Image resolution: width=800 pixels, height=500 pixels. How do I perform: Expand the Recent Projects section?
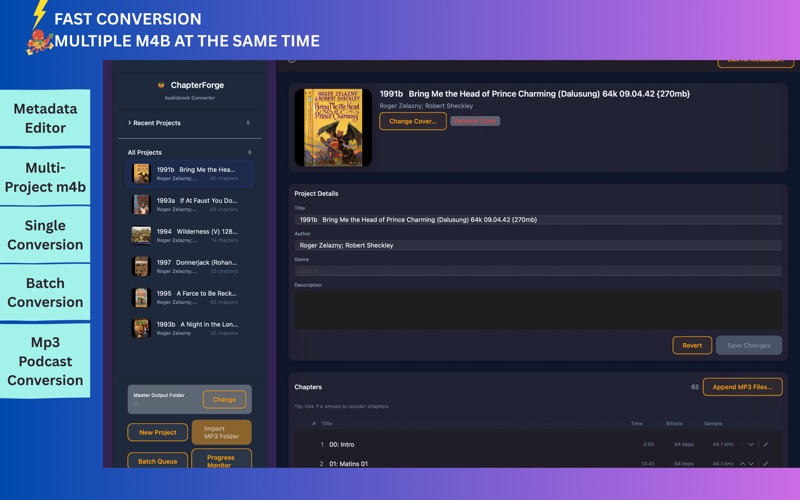click(154, 123)
